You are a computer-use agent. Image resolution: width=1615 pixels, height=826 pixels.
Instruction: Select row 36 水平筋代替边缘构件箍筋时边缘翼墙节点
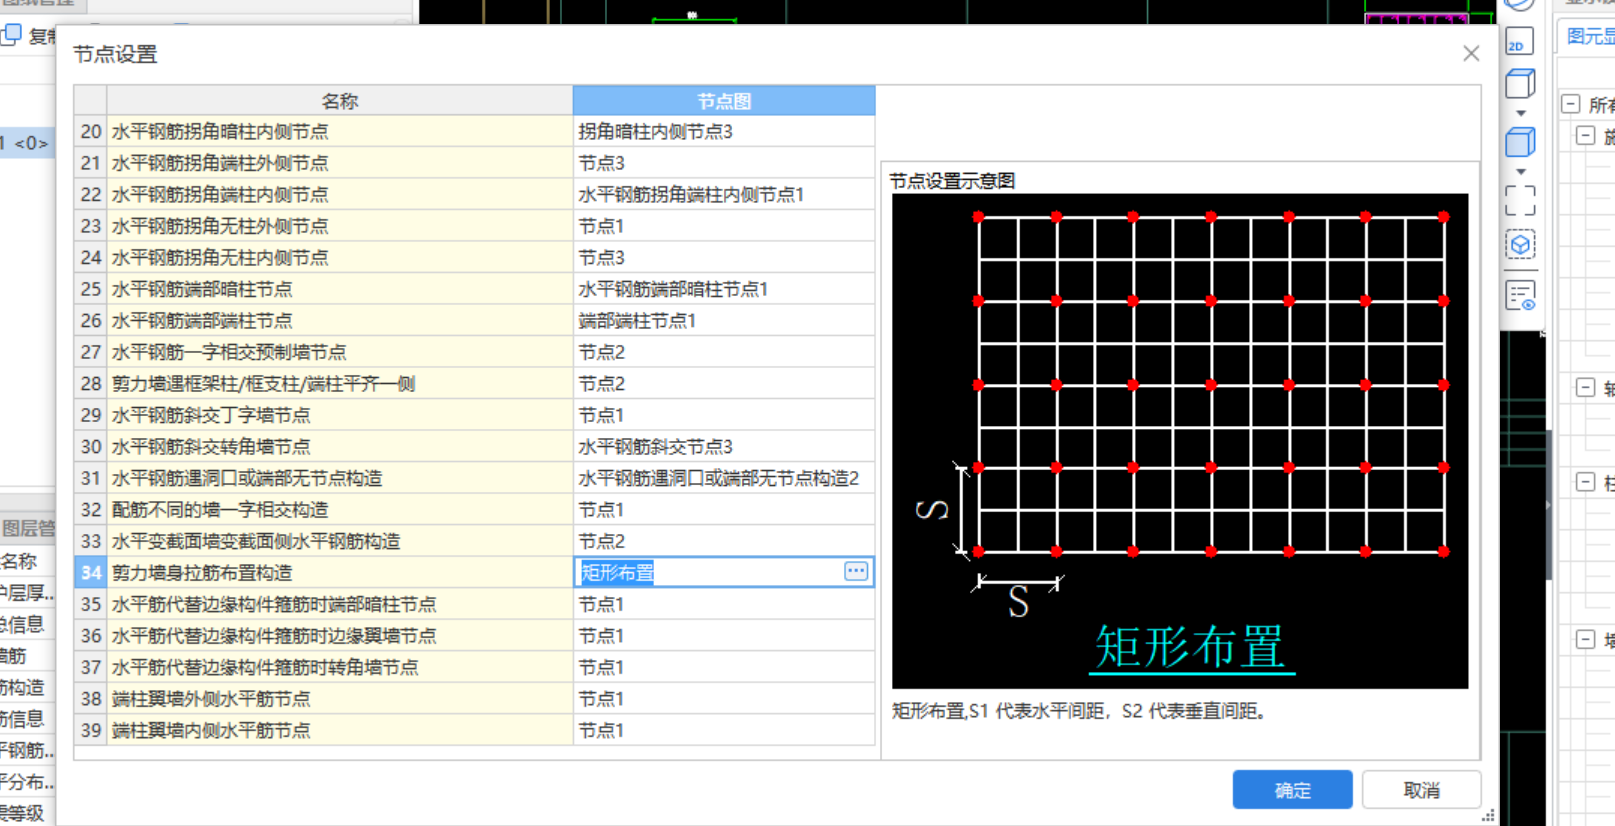pos(340,636)
